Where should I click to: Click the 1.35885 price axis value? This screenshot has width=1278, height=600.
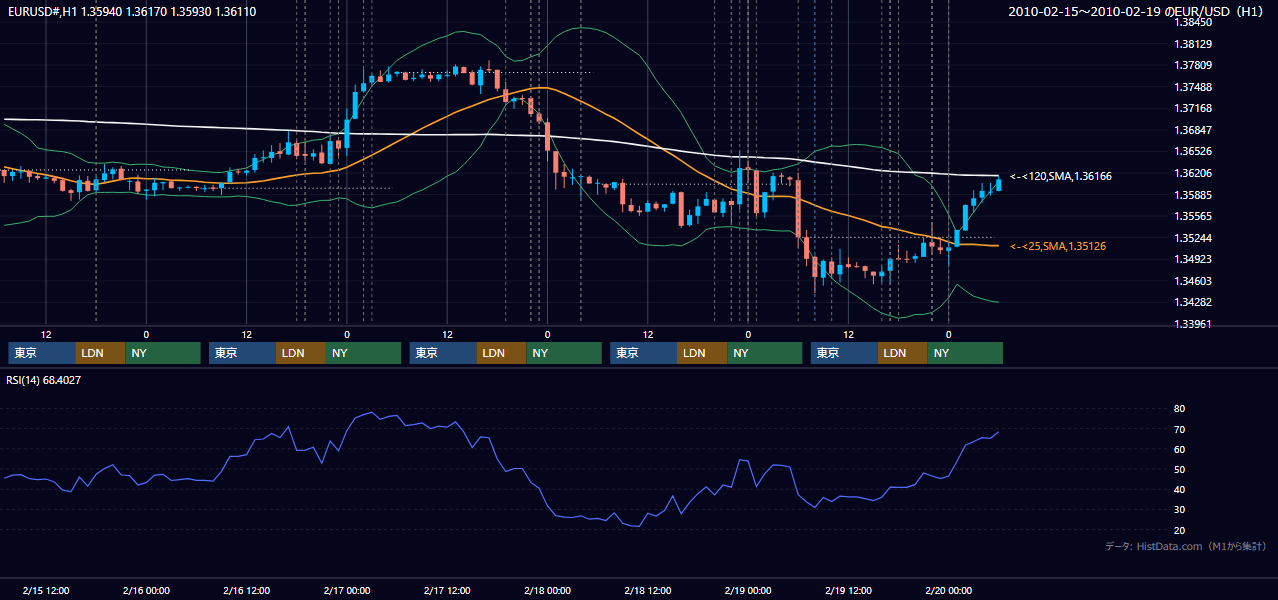click(x=1193, y=194)
